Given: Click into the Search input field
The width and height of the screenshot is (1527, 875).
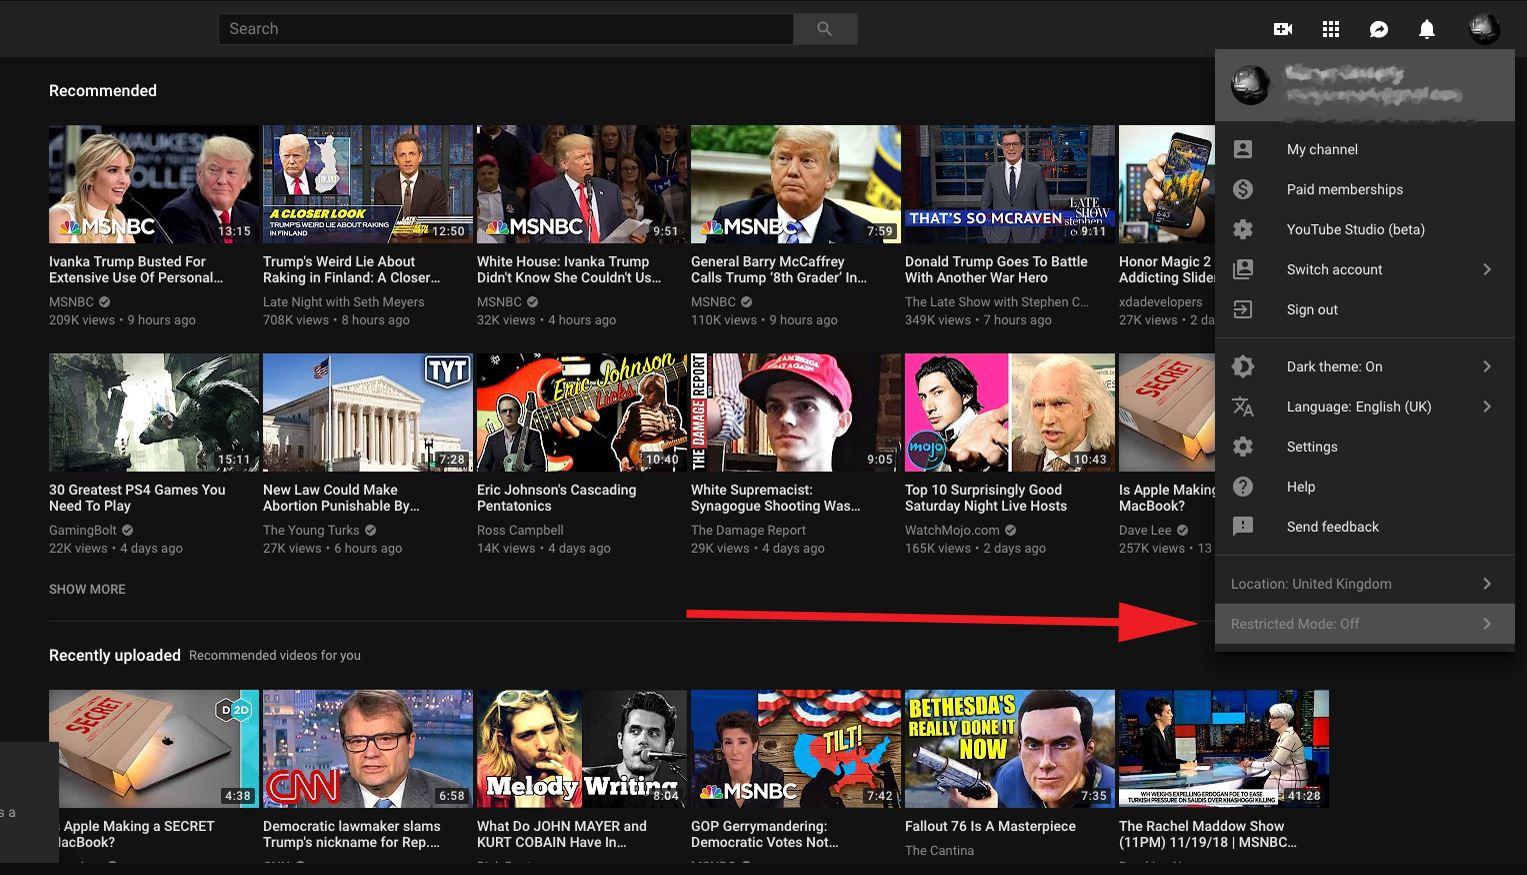Looking at the screenshot, I should tap(505, 29).
